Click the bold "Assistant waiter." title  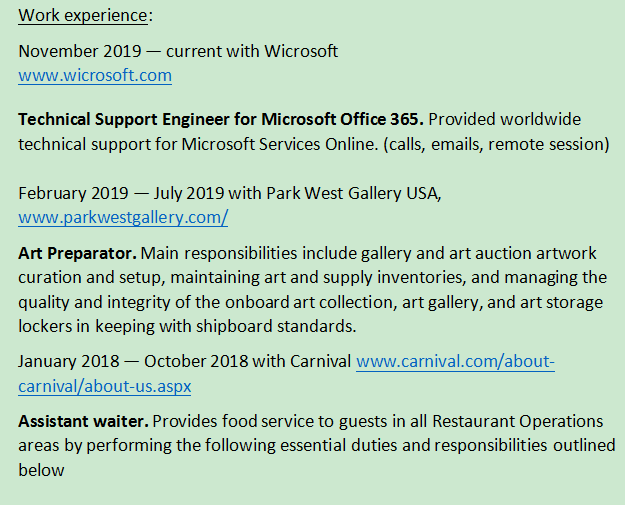click(x=84, y=421)
